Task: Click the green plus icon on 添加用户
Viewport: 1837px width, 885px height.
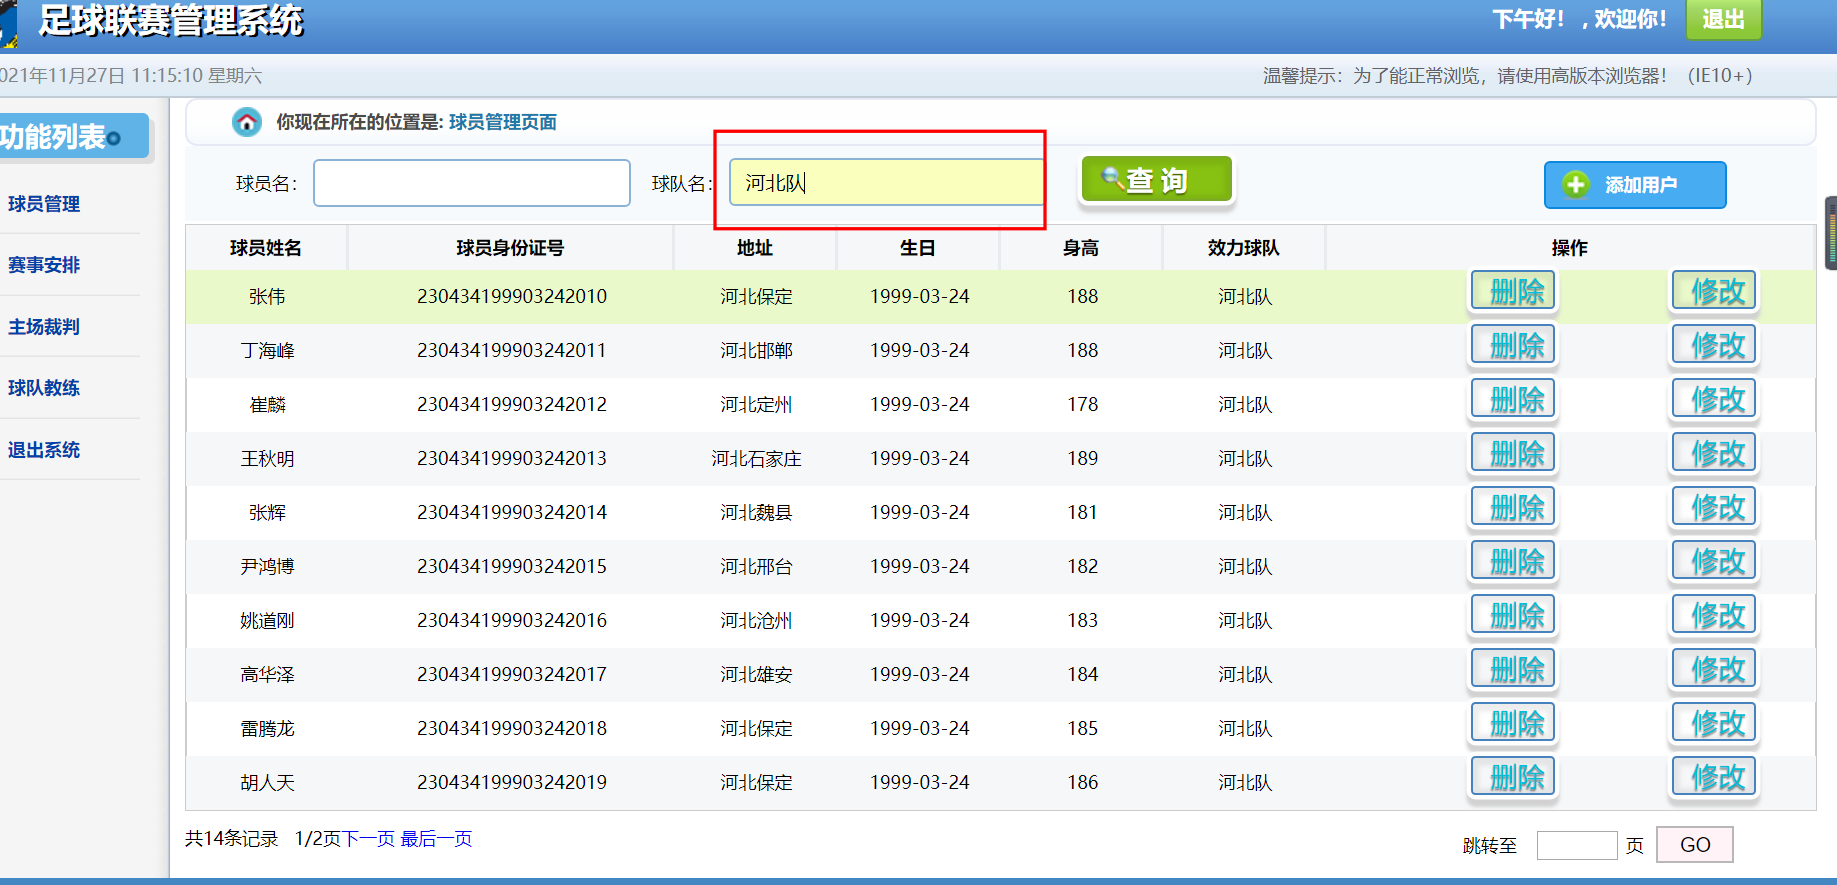Action: 1576,184
